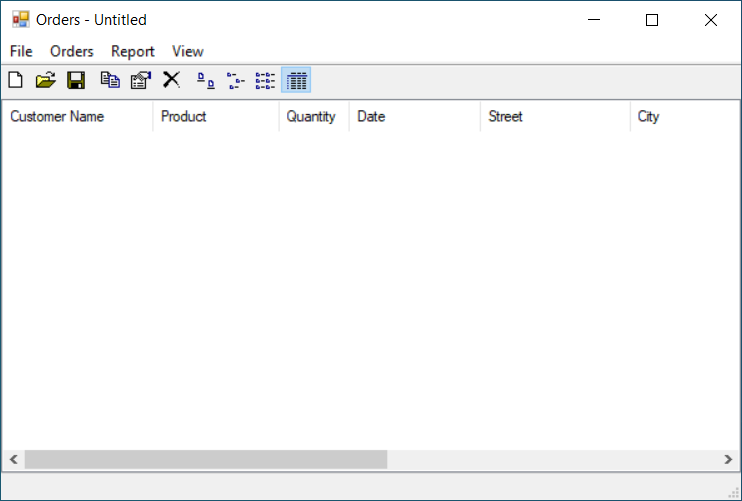
Task: Save using the floppy disk icon
Action: (76, 80)
